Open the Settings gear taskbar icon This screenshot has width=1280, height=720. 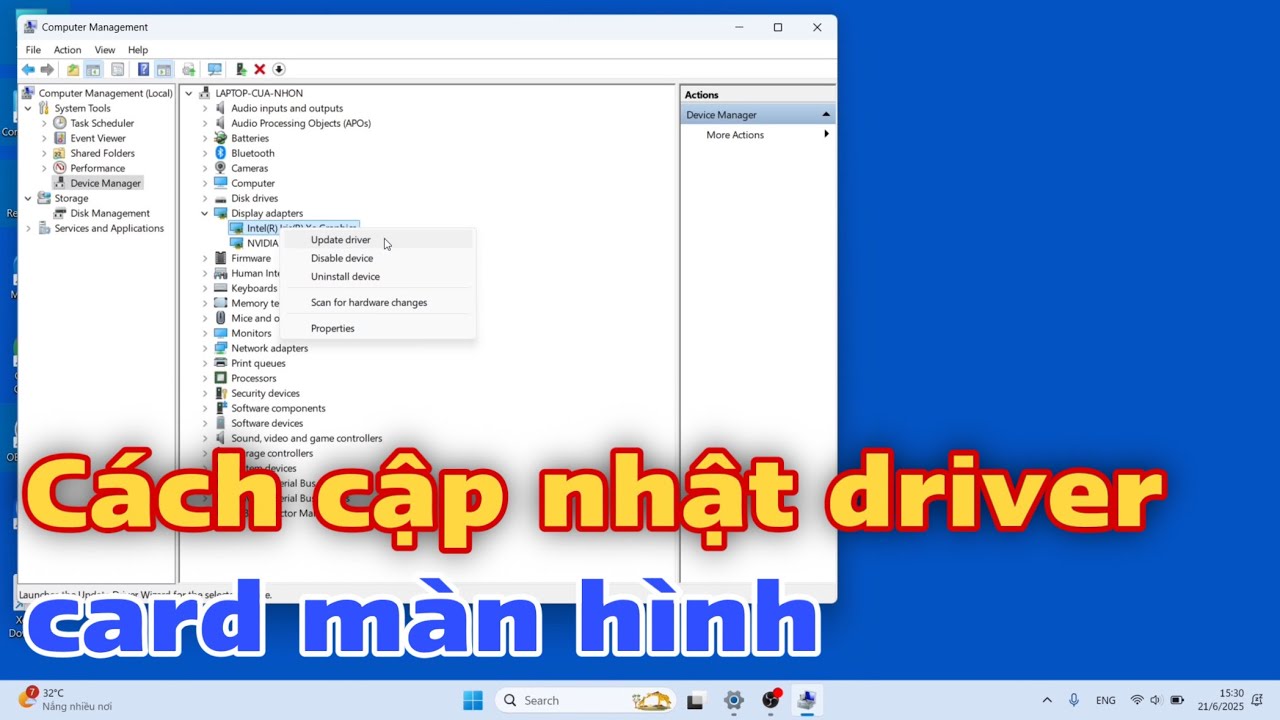coord(734,700)
